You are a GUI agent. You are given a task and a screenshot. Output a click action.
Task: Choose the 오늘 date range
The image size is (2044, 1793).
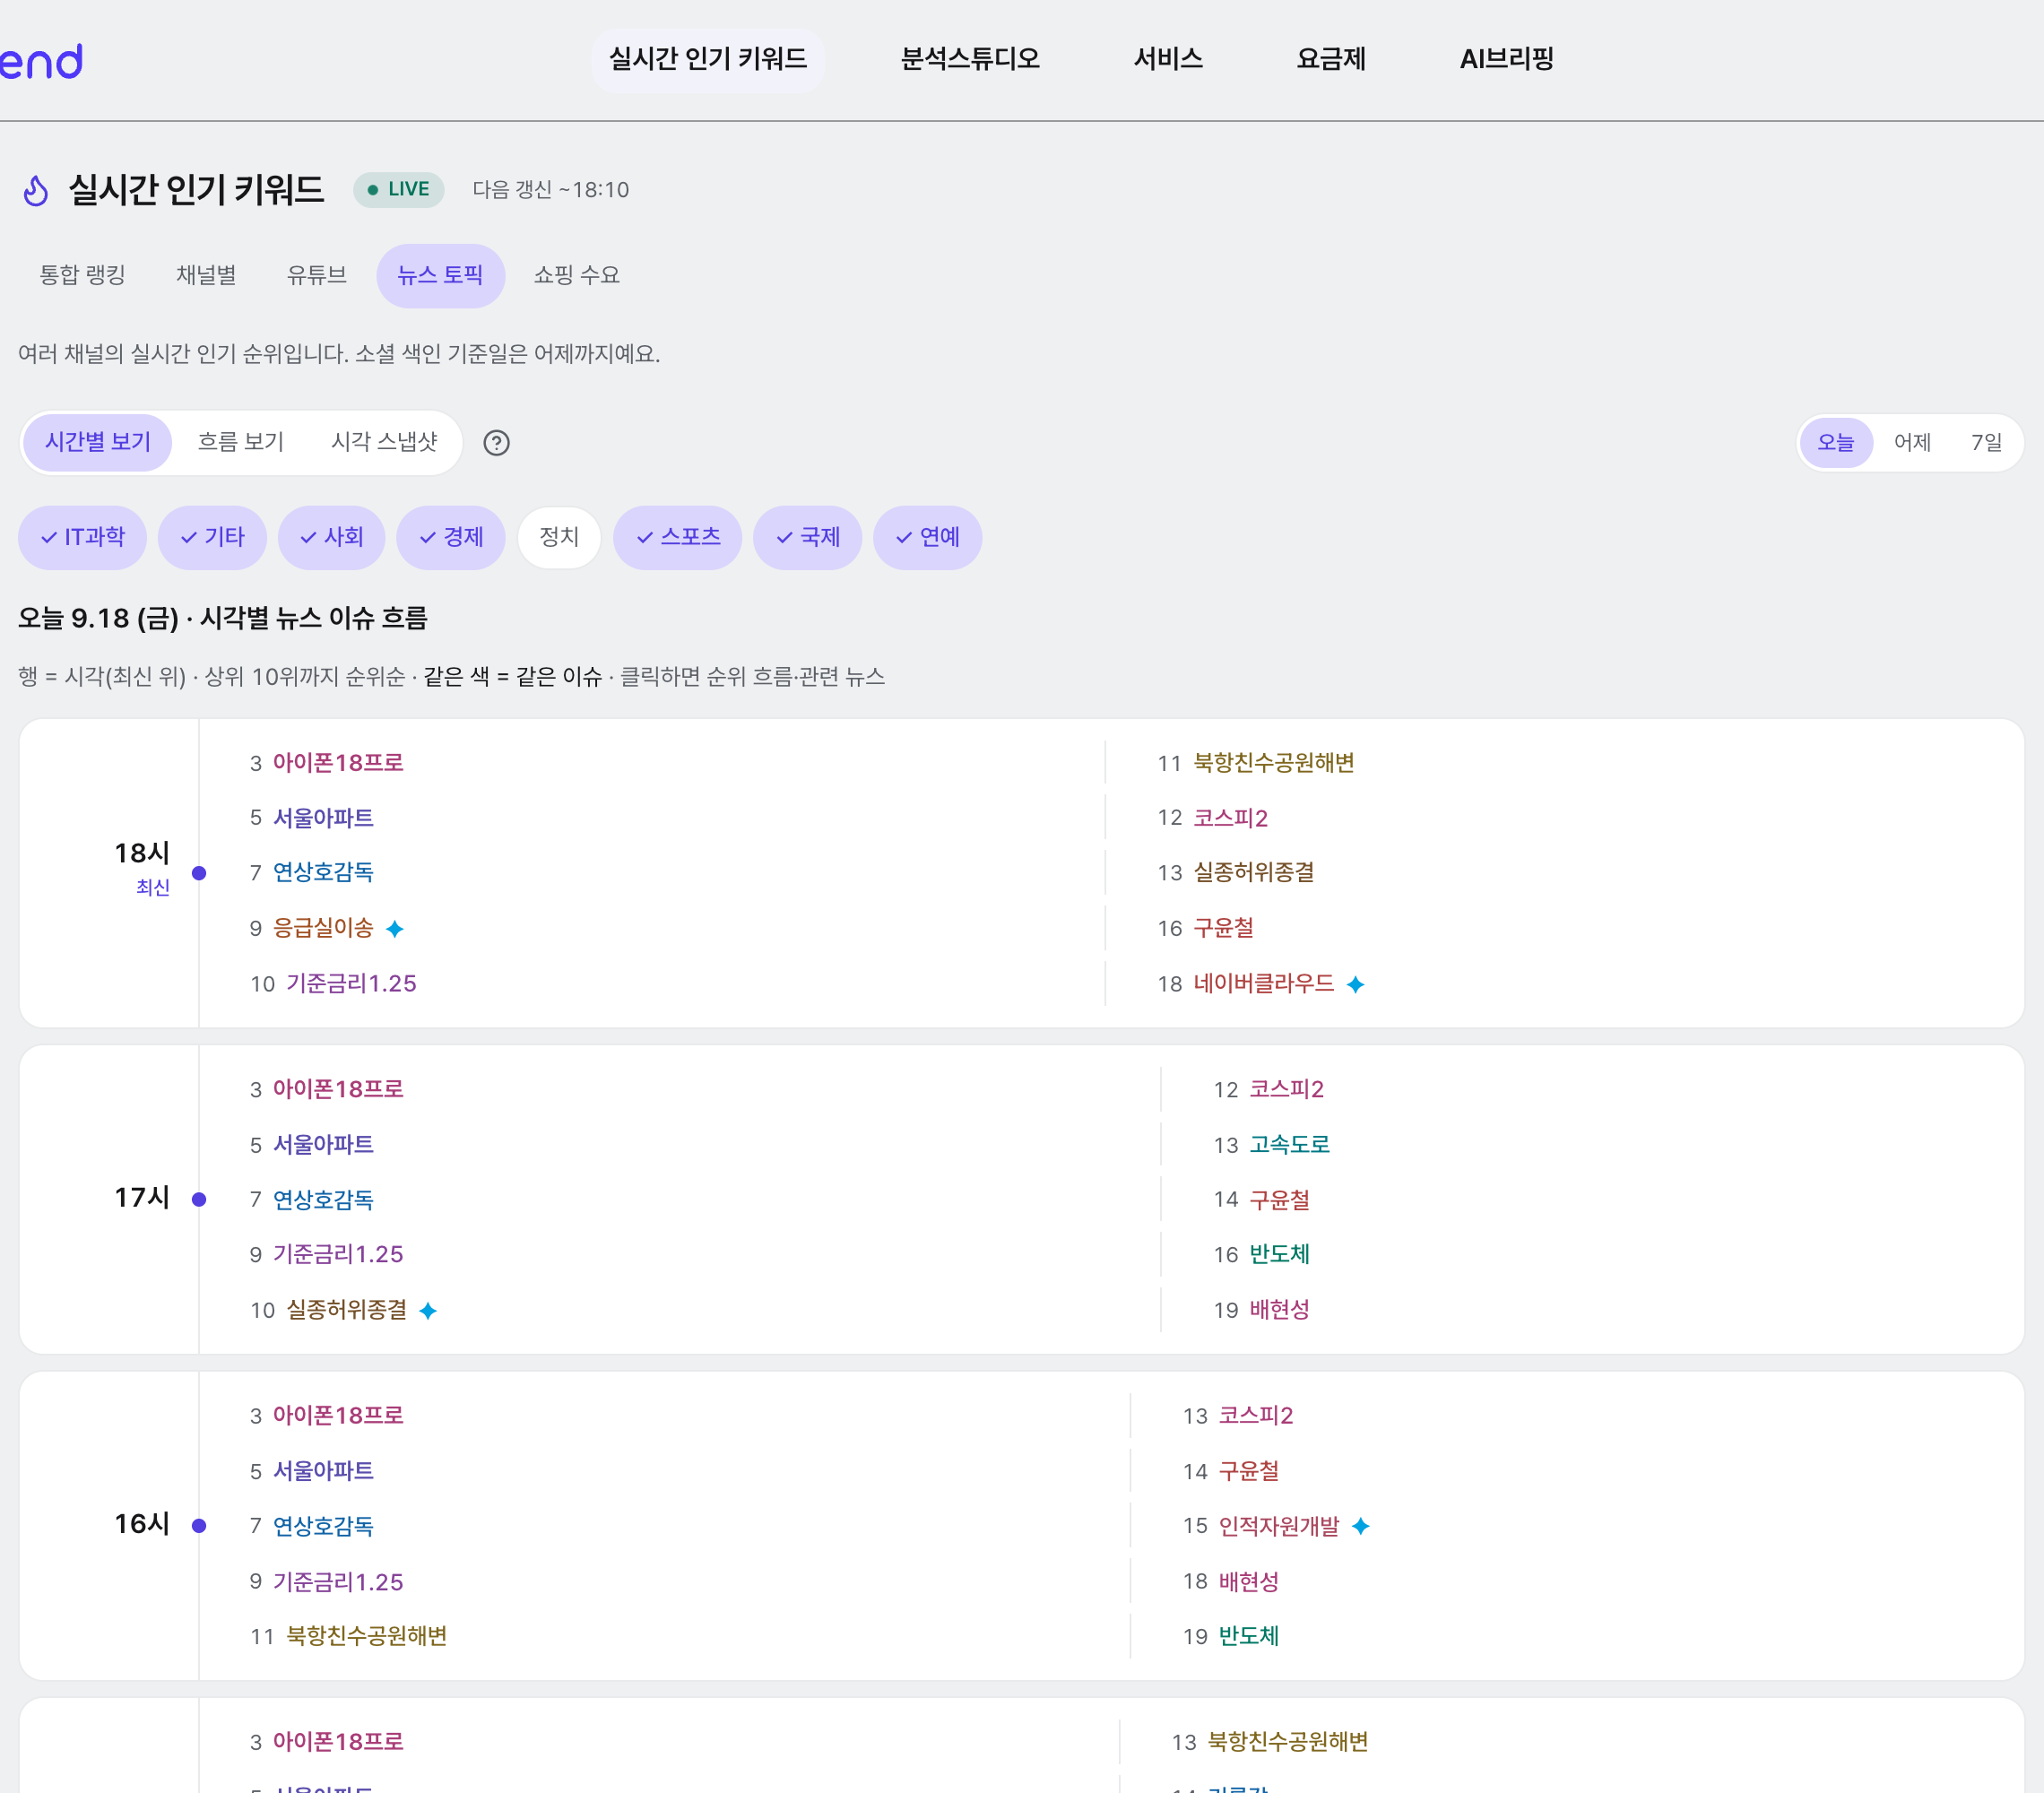coord(1835,442)
